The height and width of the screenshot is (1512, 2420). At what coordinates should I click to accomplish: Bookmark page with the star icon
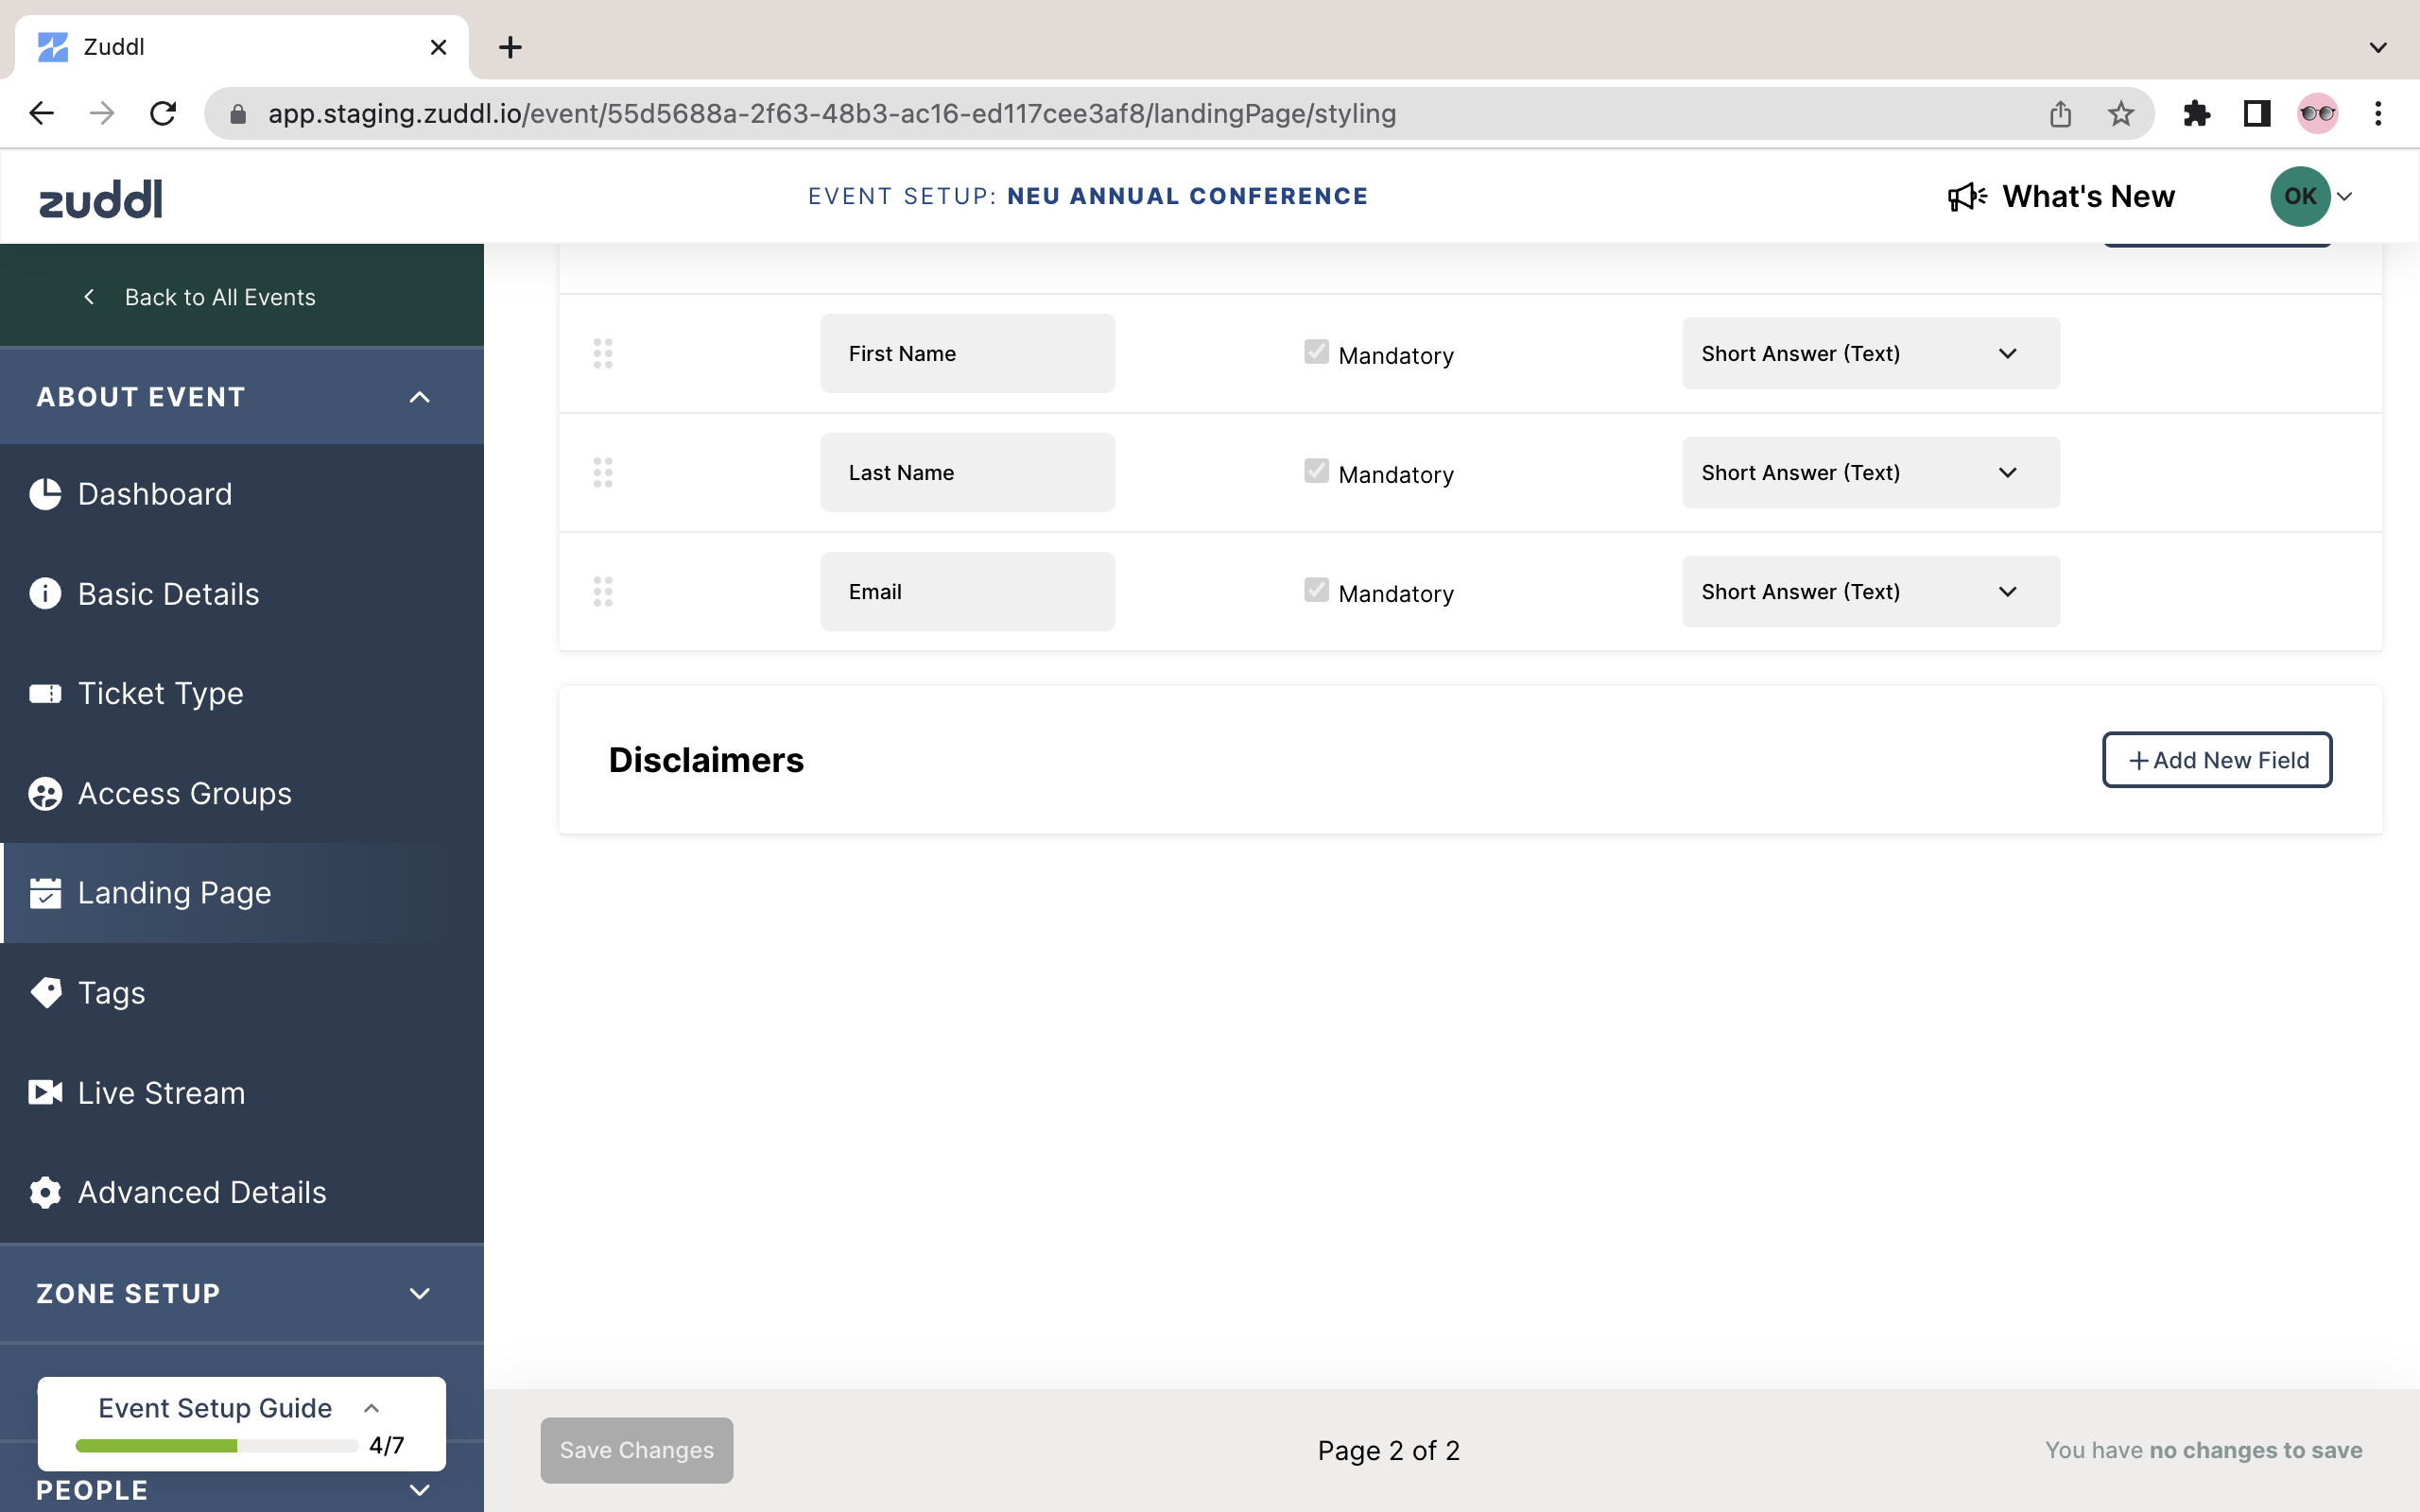point(2120,114)
